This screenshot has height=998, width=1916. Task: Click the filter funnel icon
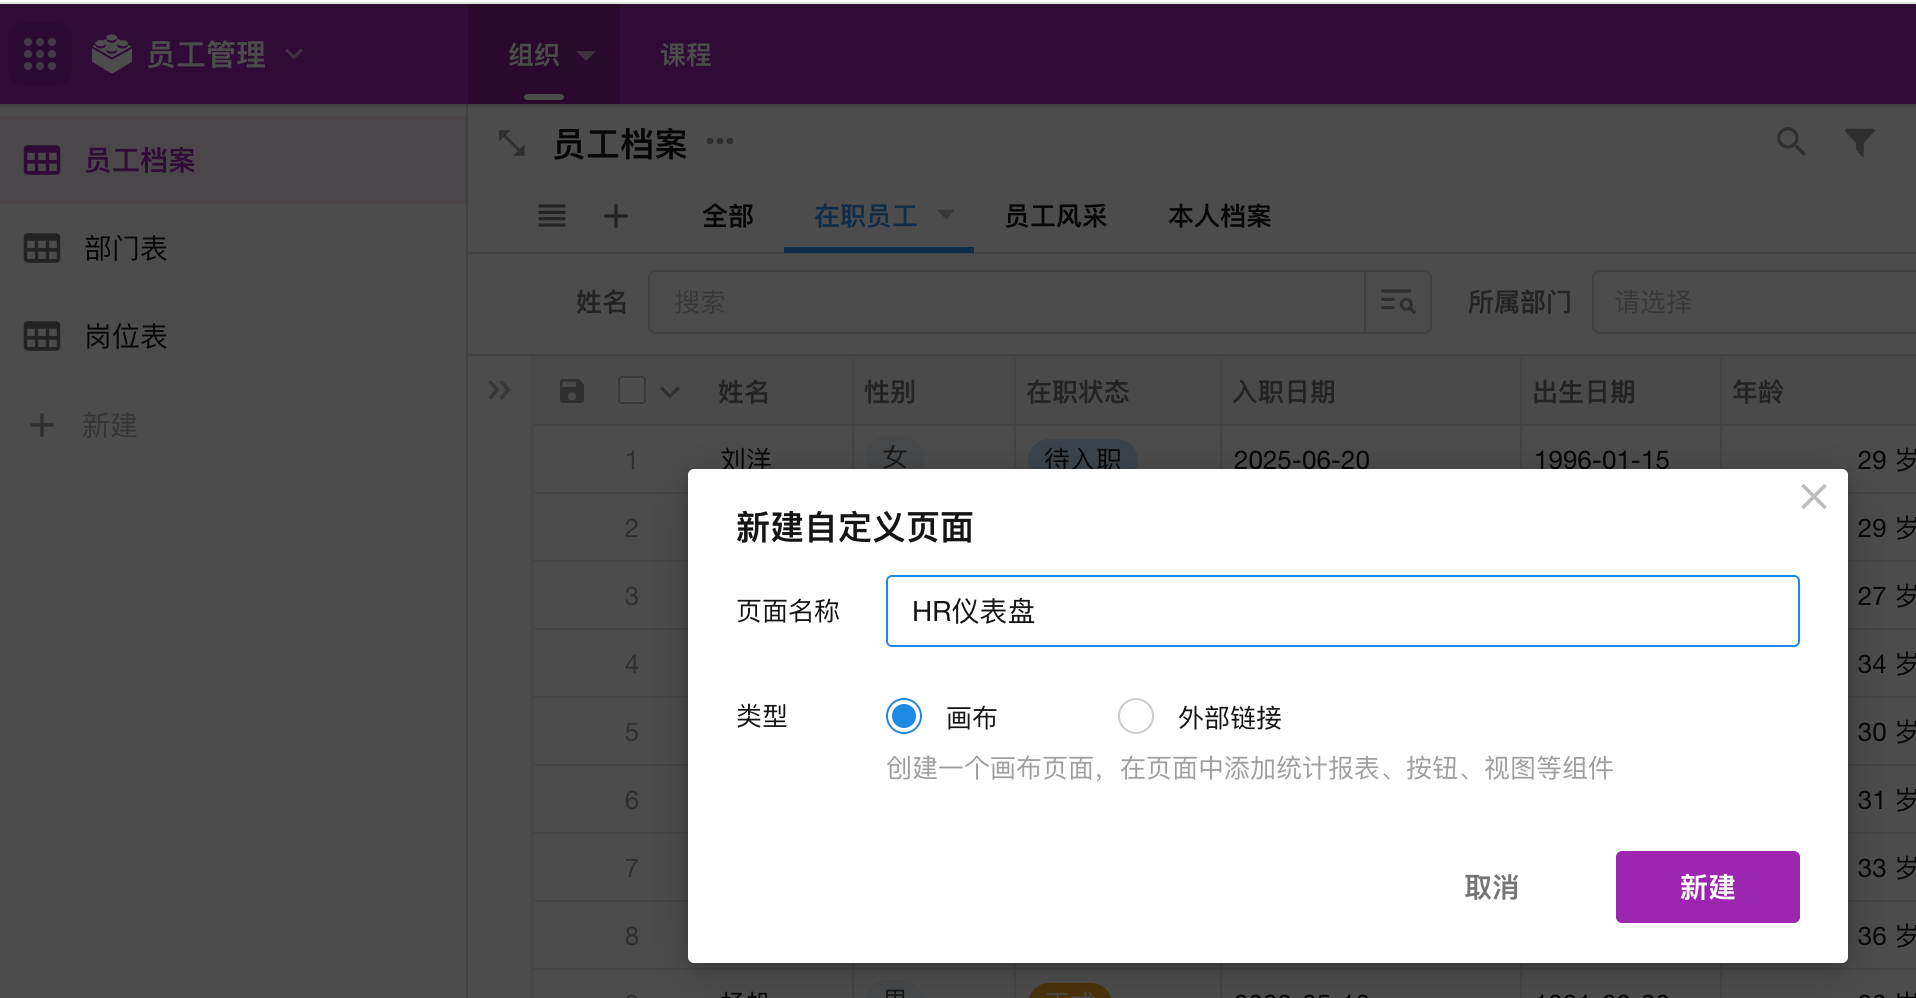point(1860,142)
